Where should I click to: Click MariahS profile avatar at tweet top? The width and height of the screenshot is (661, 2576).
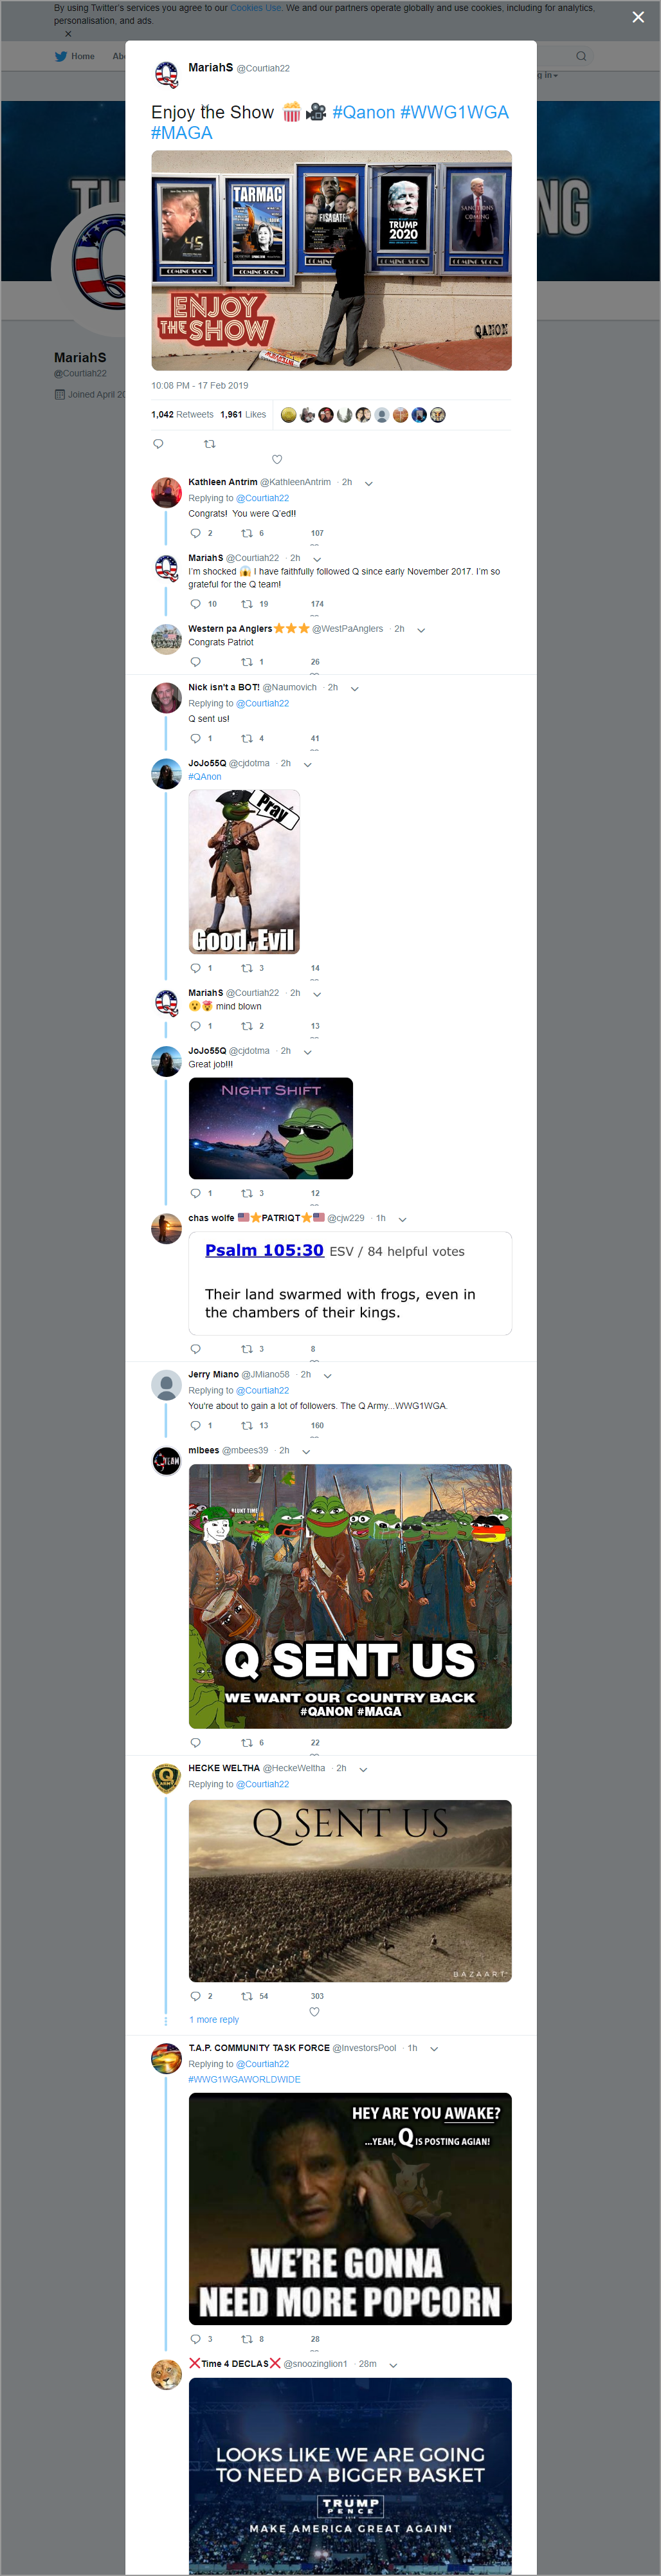(166, 74)
